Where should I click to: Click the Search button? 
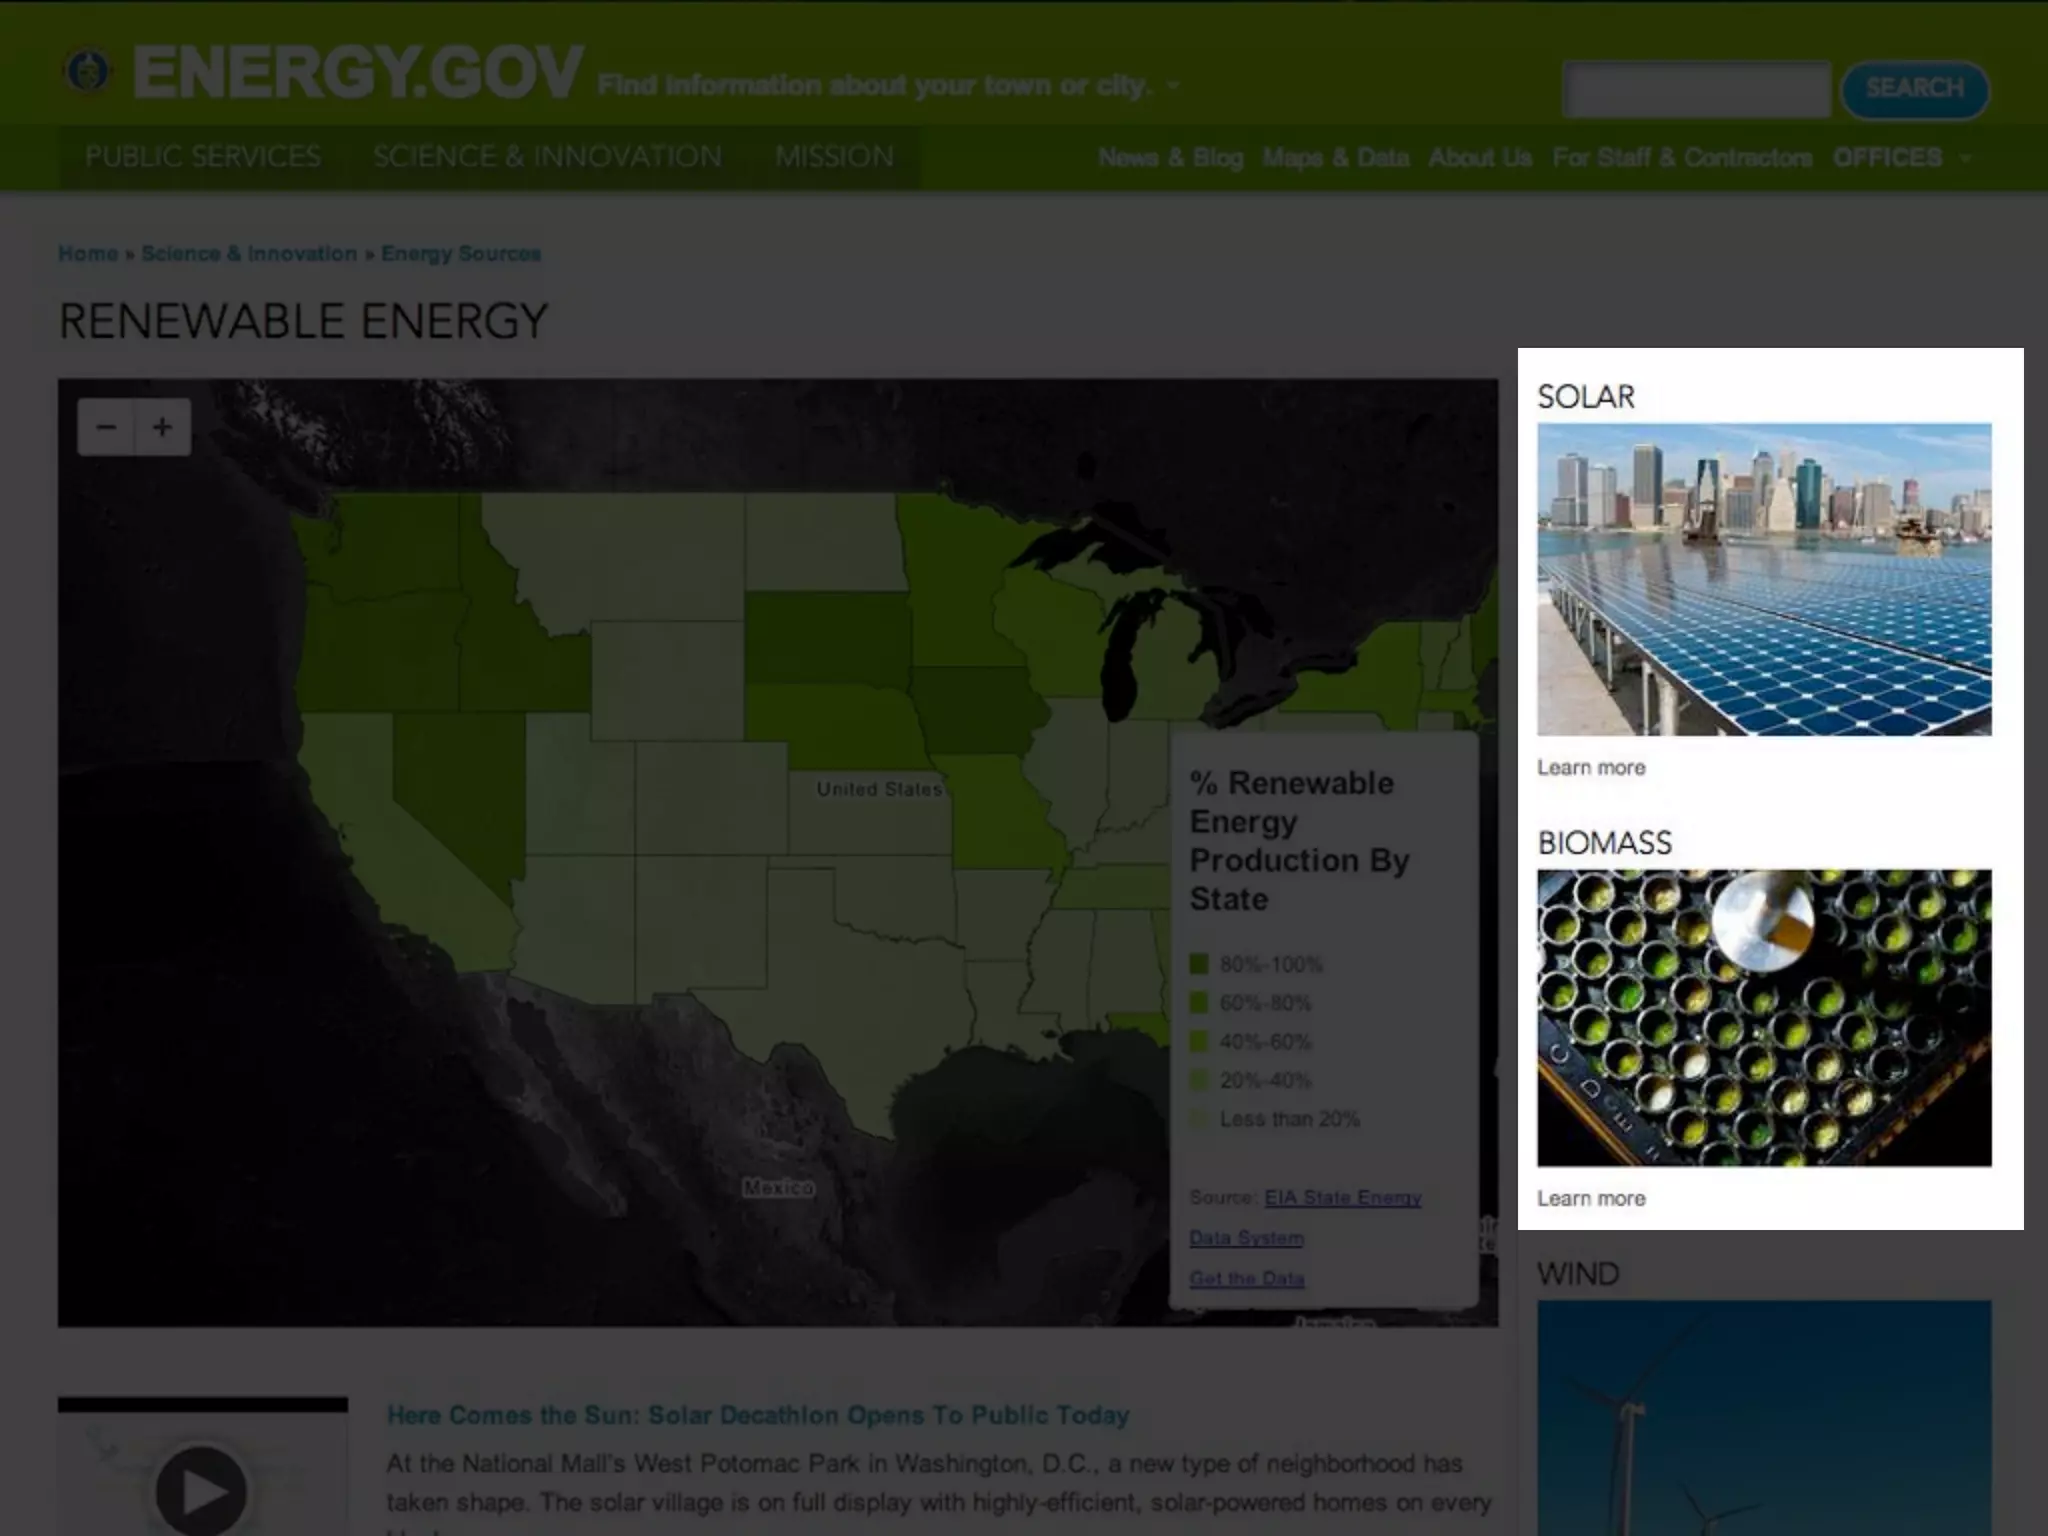[x=1914, y=89]
